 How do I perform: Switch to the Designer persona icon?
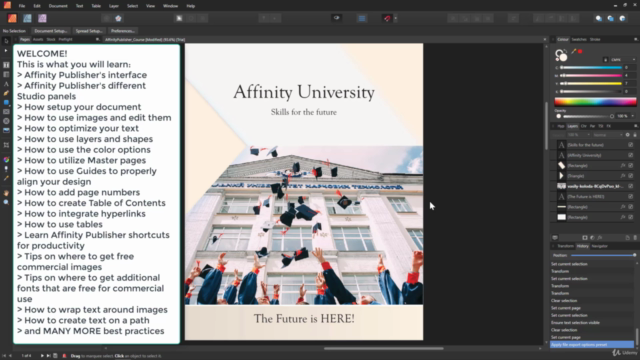27,18
